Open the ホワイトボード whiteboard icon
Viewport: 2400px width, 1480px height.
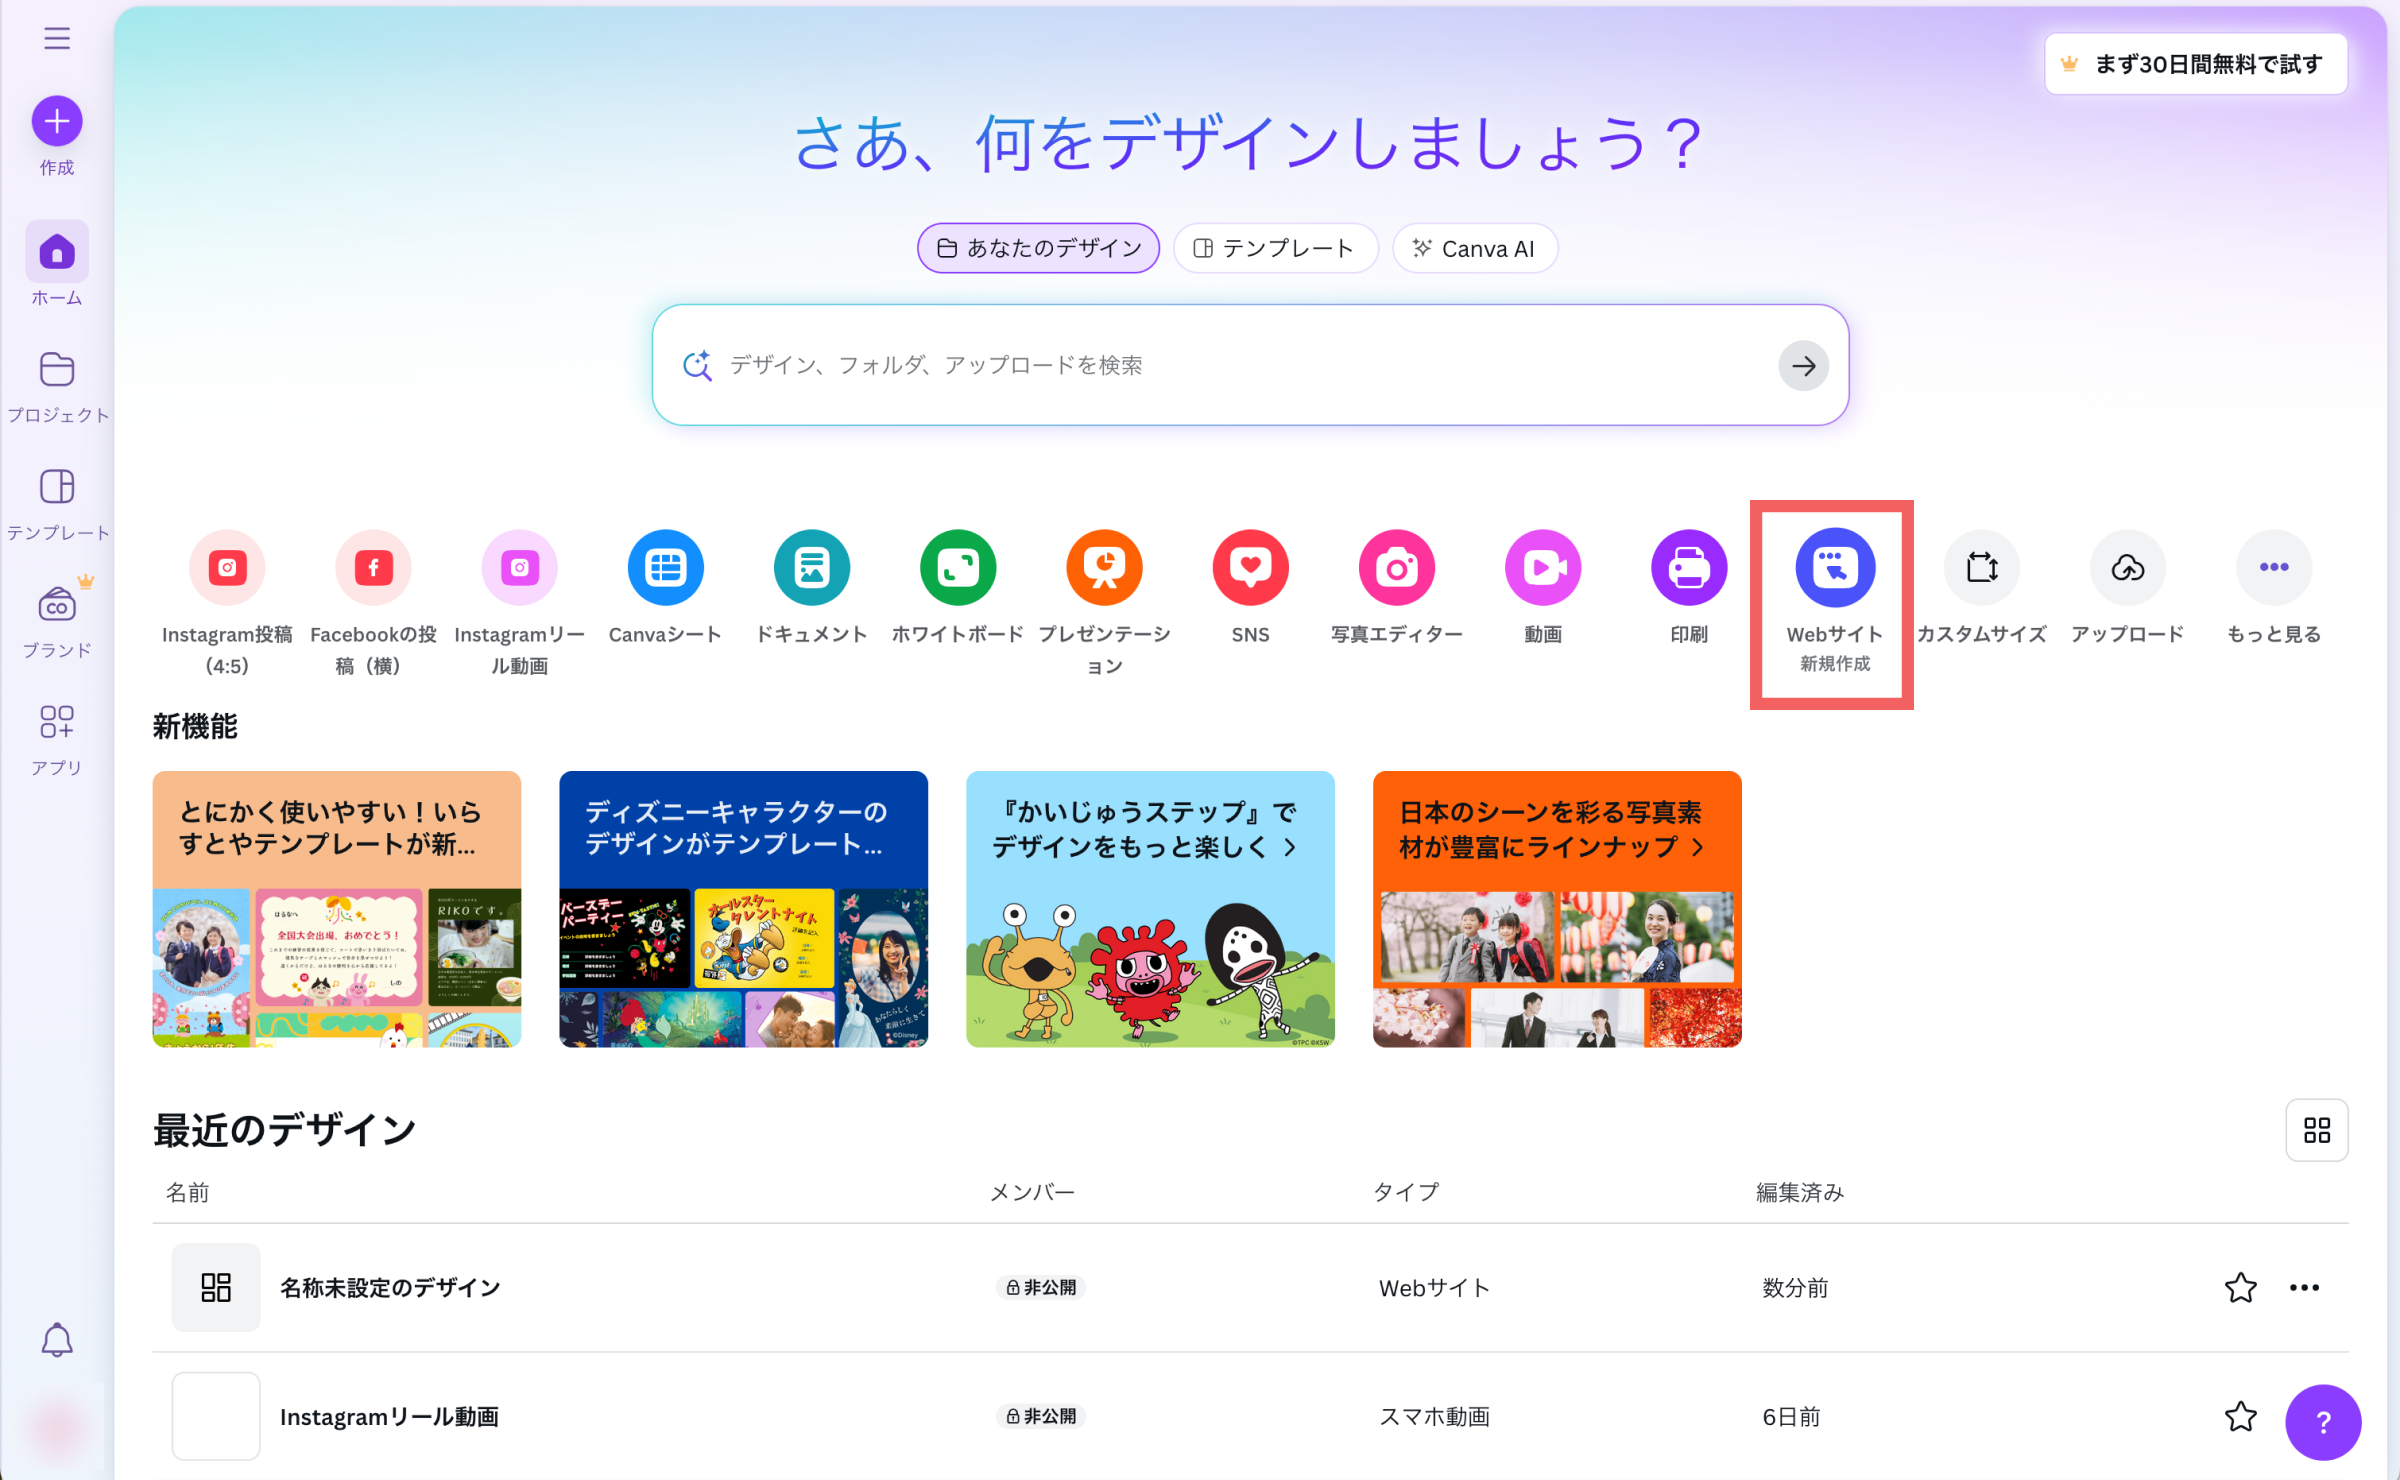coord(957,567)
